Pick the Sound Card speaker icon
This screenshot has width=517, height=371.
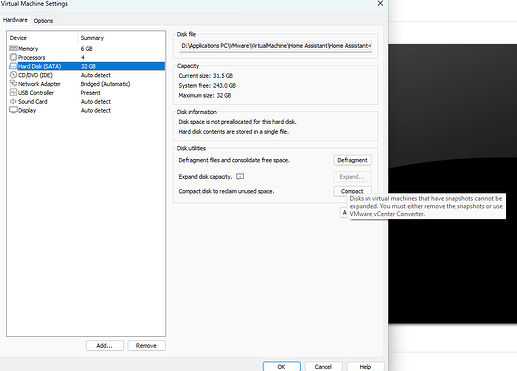(13, 101)
